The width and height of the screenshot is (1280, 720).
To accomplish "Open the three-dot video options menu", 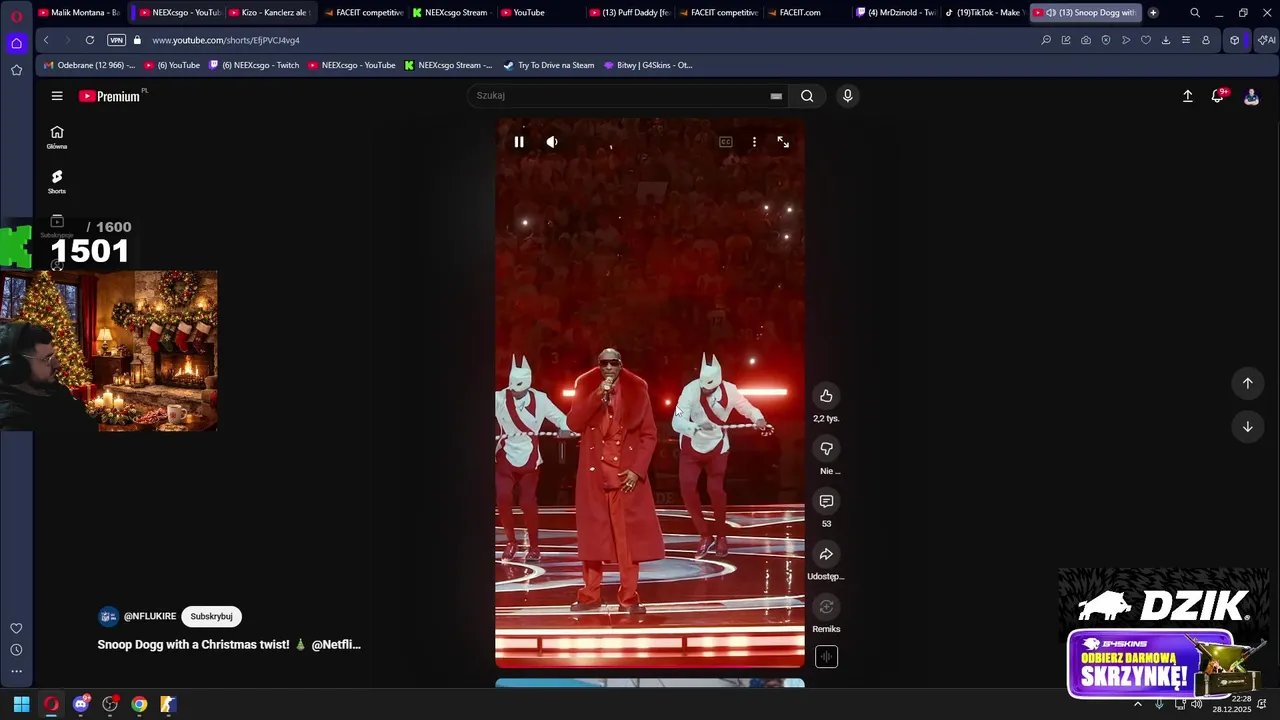I will coord(754,142).
